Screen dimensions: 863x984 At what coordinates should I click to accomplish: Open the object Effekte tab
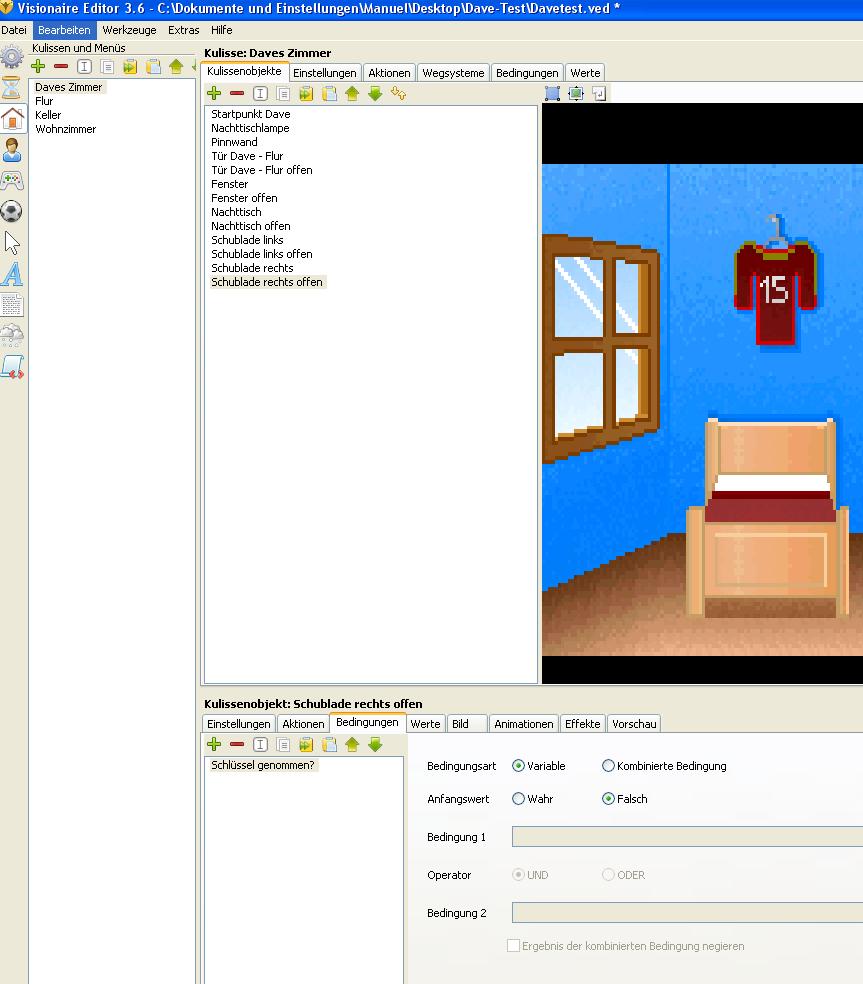pyautogui.click(x=582, y=724)
